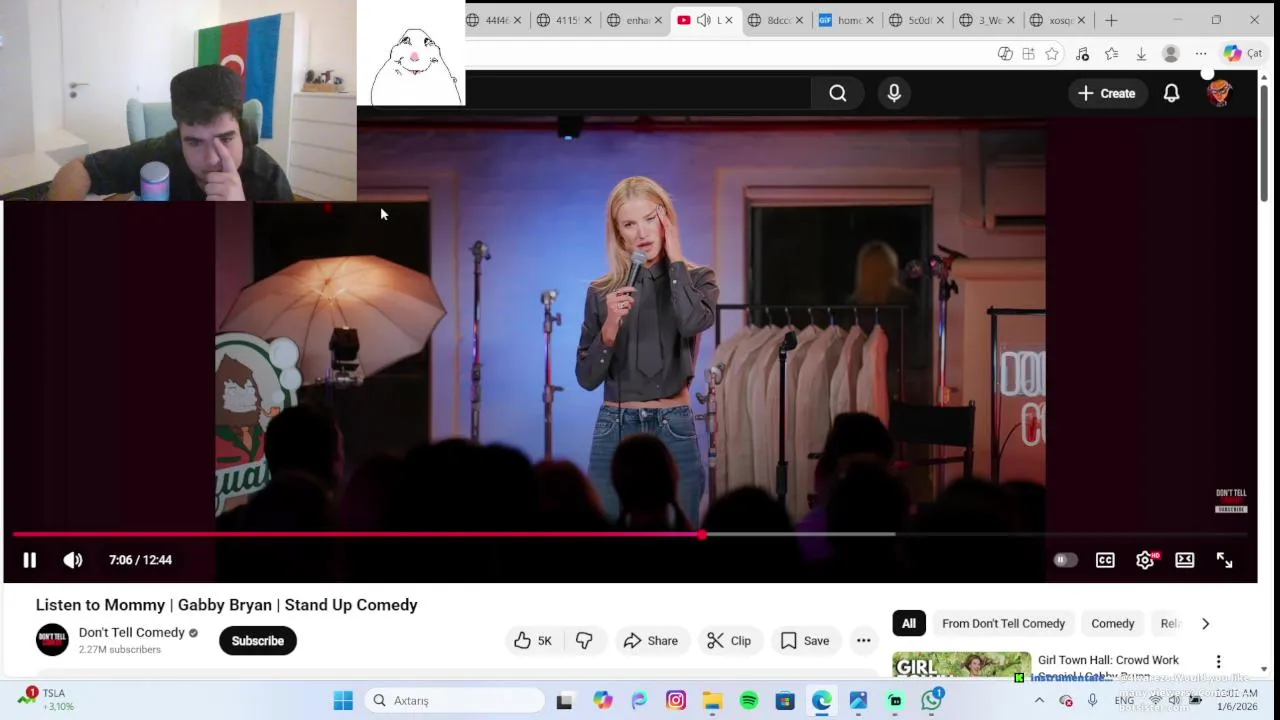
Task: Click the taskbar search box 'Axtarış'
Action: (455, 701)
